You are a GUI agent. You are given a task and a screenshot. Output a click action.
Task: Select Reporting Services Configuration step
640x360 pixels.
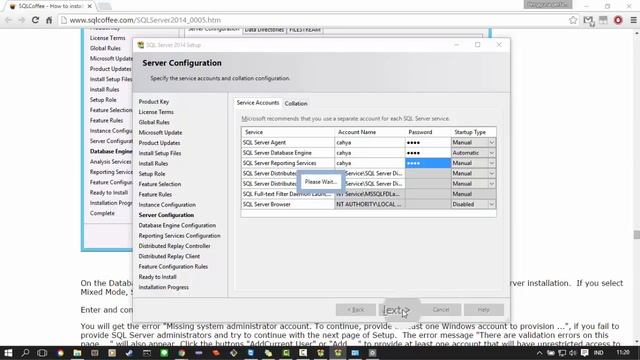(x=179, y=236)
